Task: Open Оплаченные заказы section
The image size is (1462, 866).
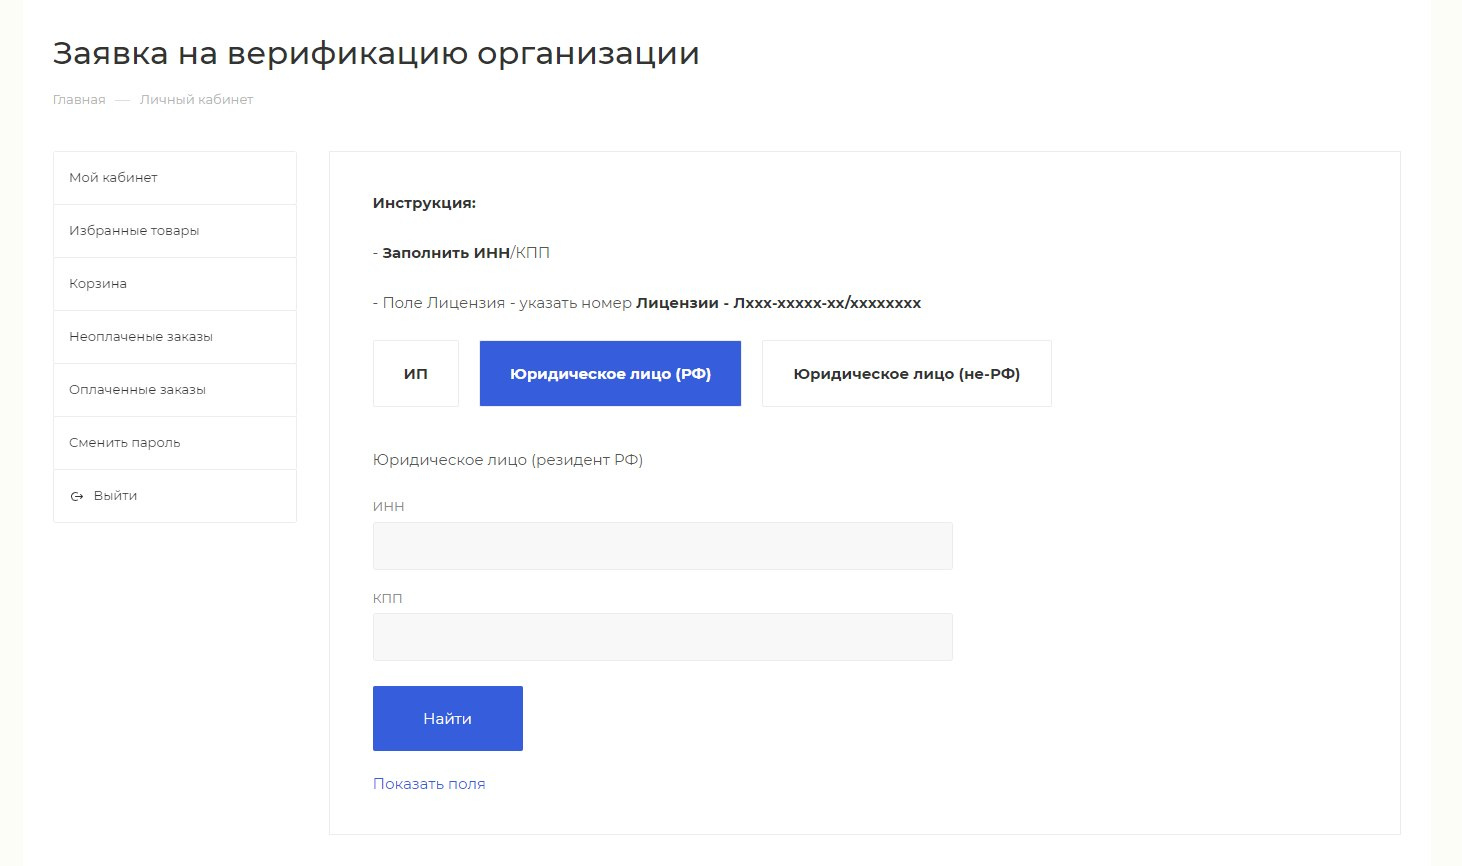Action: coord(175,390)
